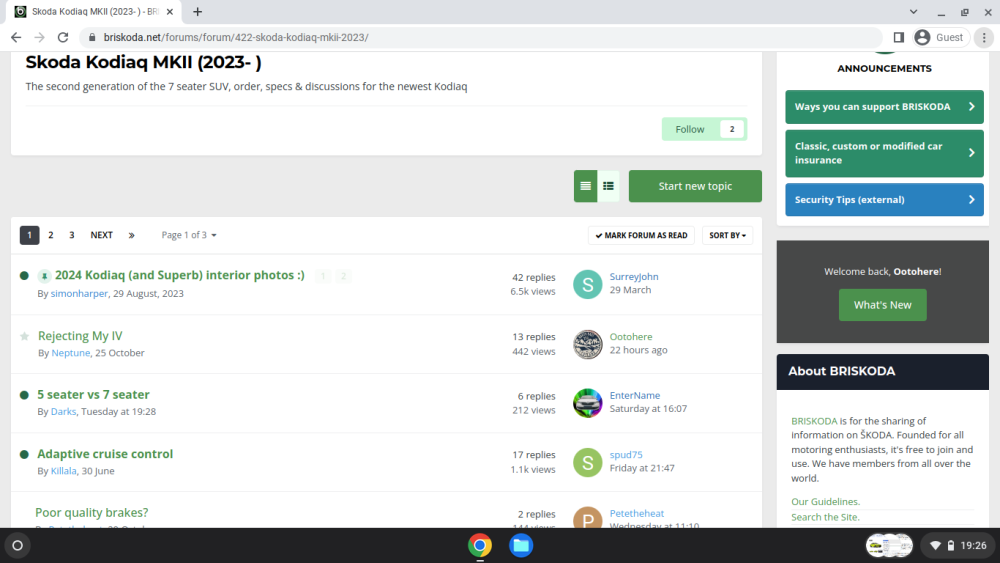Open Poor quality brakes? topic

coord(92,513)
